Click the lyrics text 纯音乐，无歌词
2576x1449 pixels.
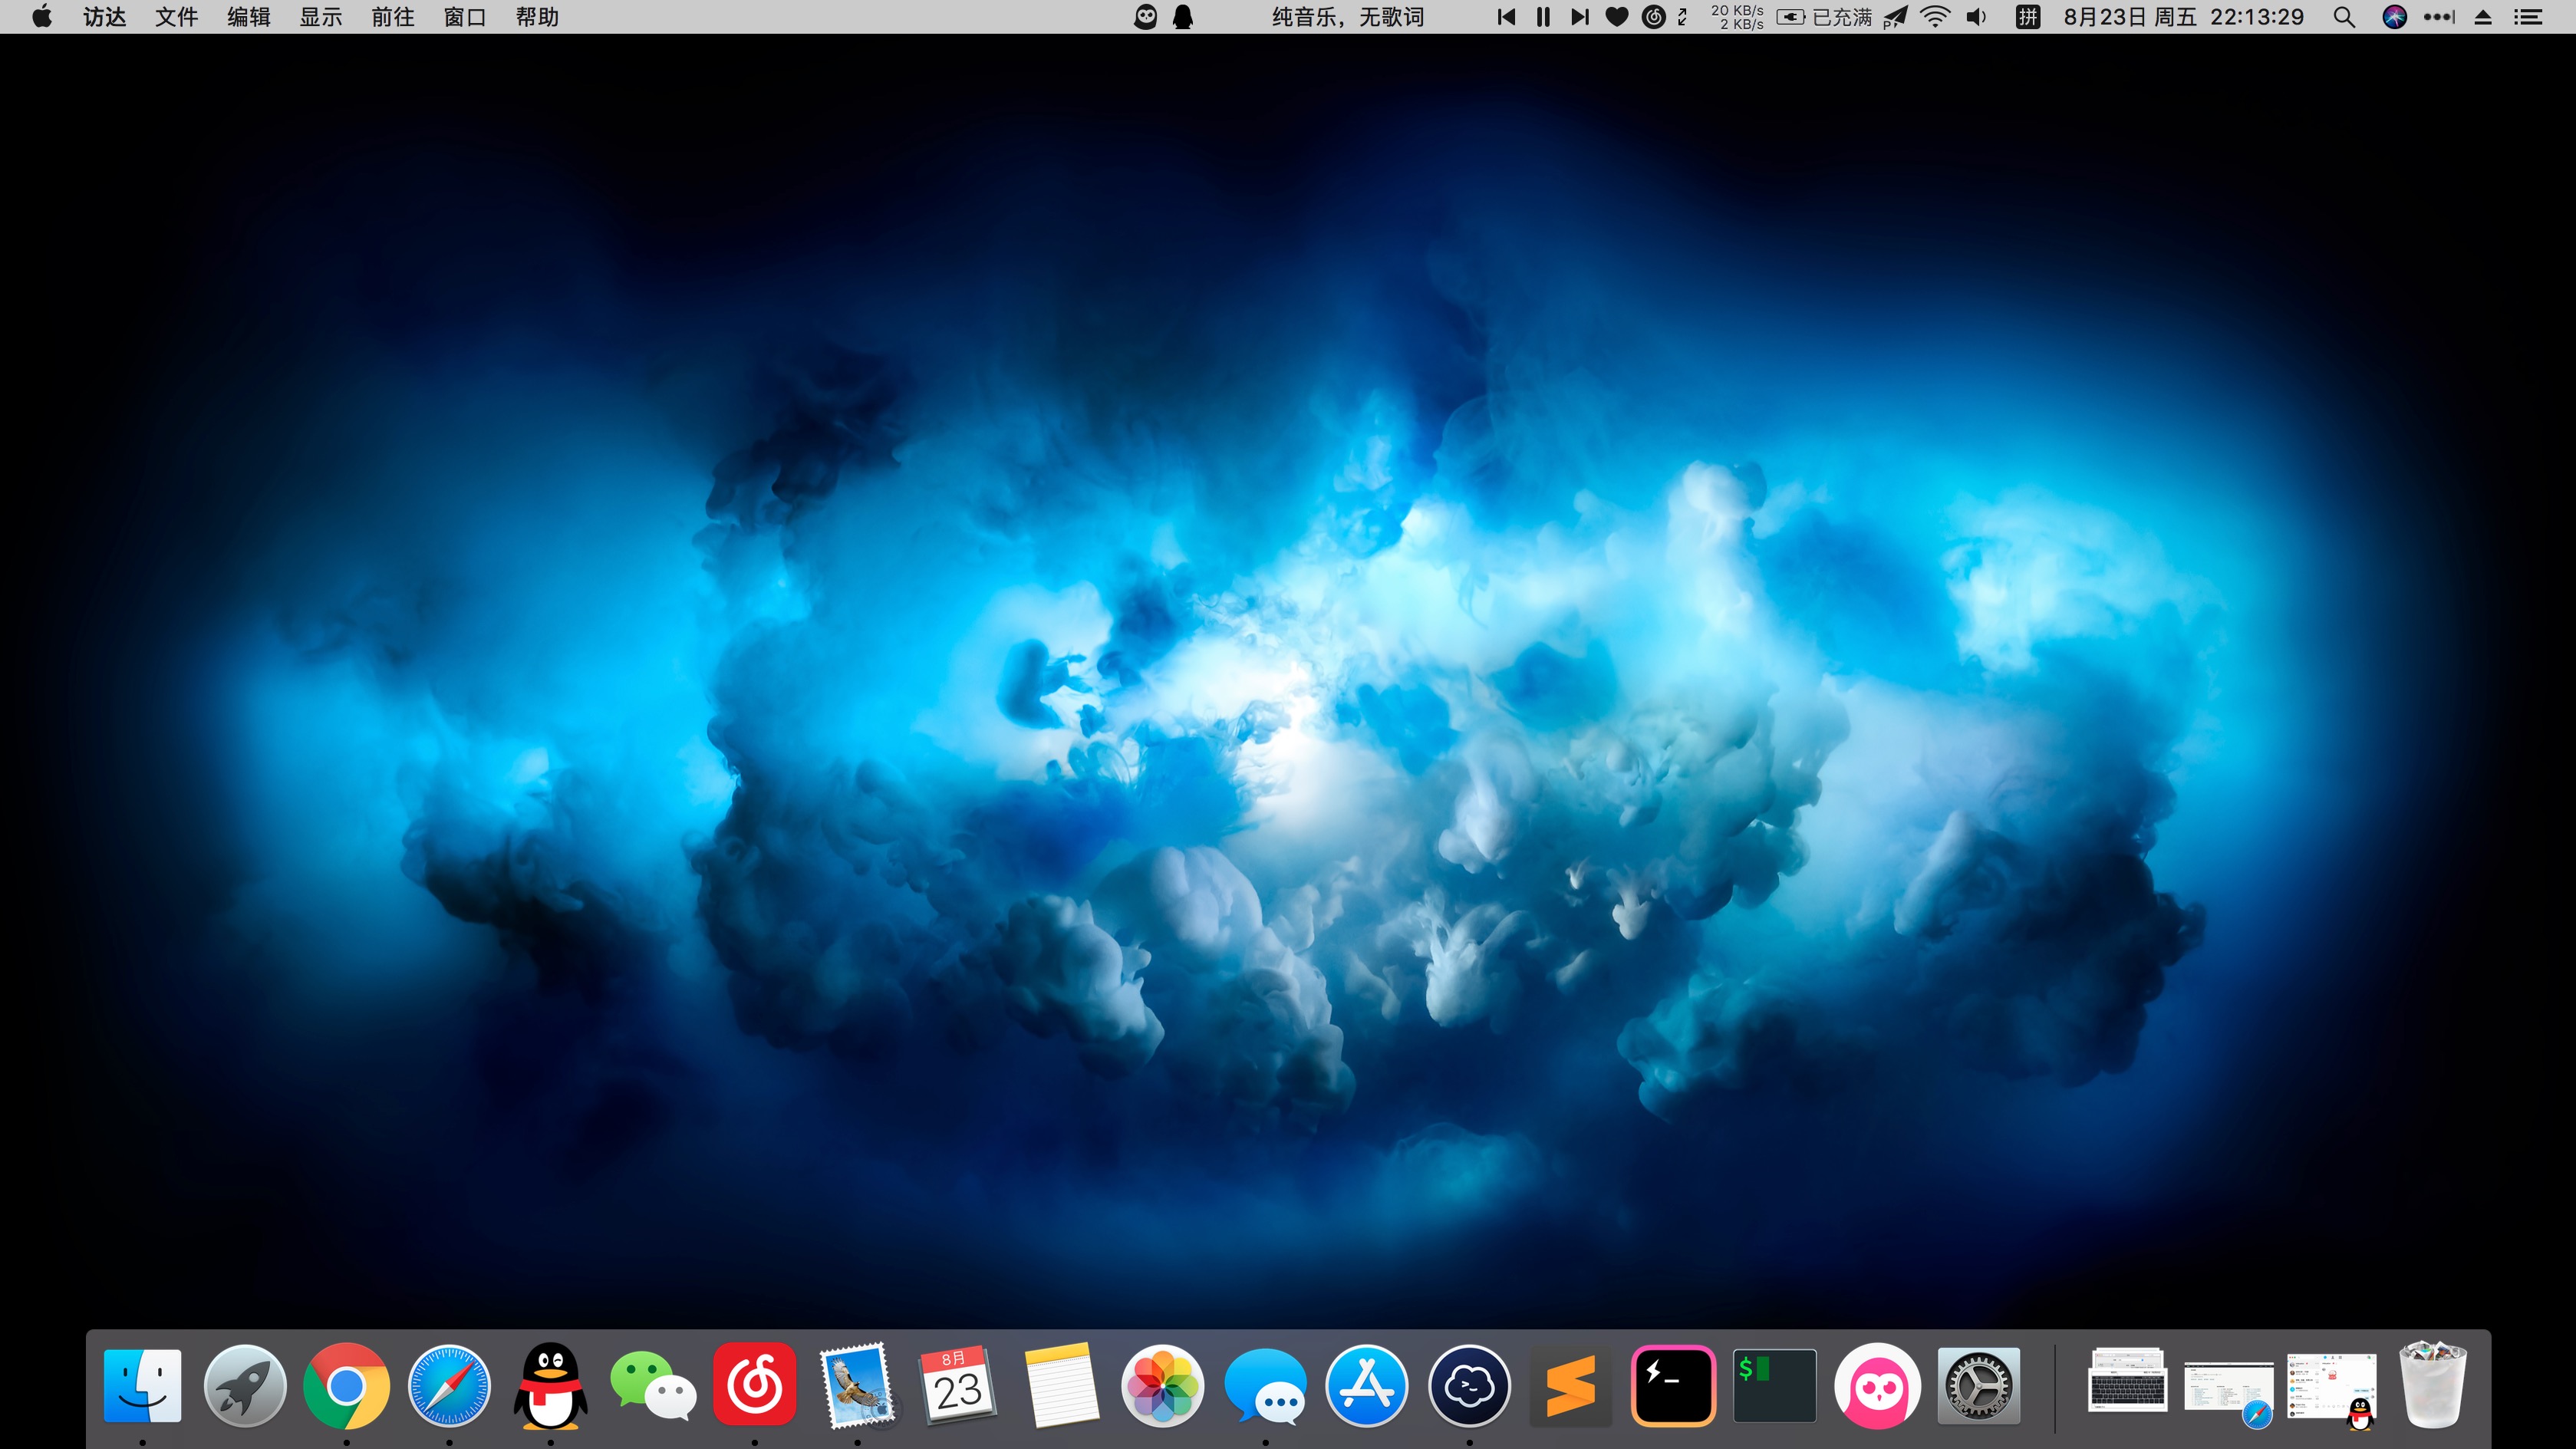1348,17
